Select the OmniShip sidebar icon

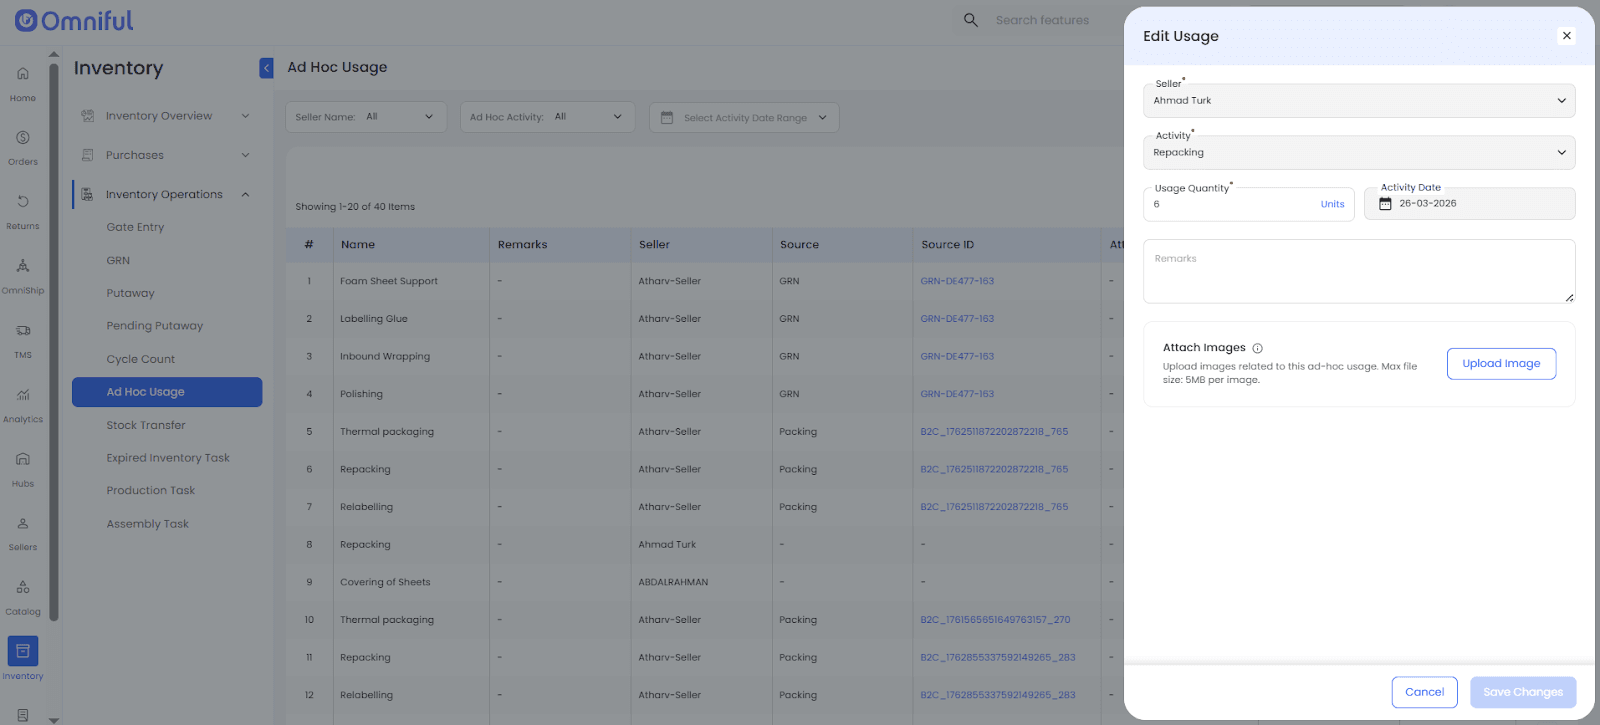click(x=23, y=267)
